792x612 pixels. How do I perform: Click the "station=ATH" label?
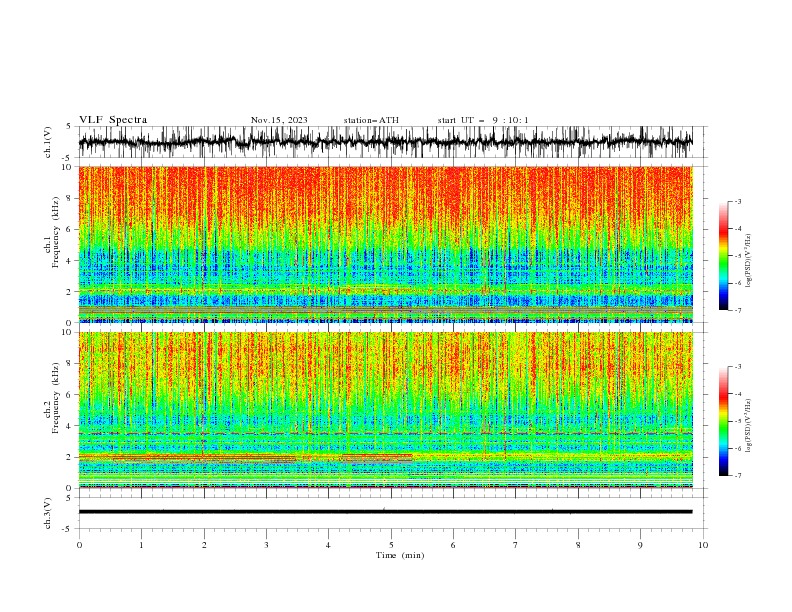371,120
